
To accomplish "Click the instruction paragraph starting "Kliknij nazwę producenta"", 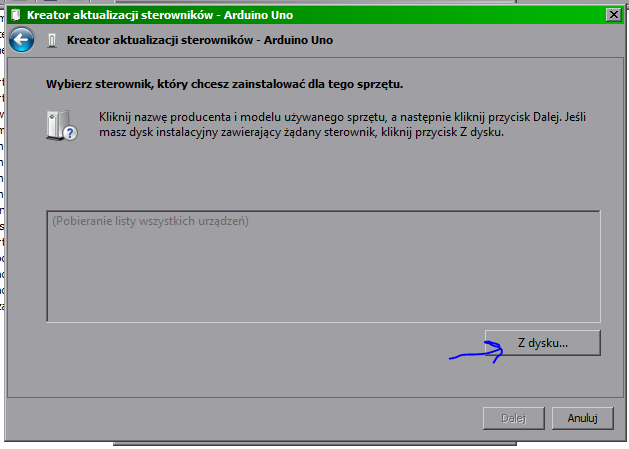I will [340, 118].
